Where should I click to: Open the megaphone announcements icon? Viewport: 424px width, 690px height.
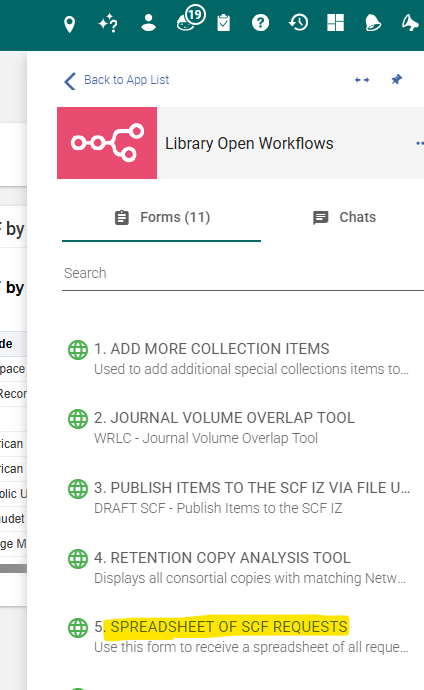[410, 23]
